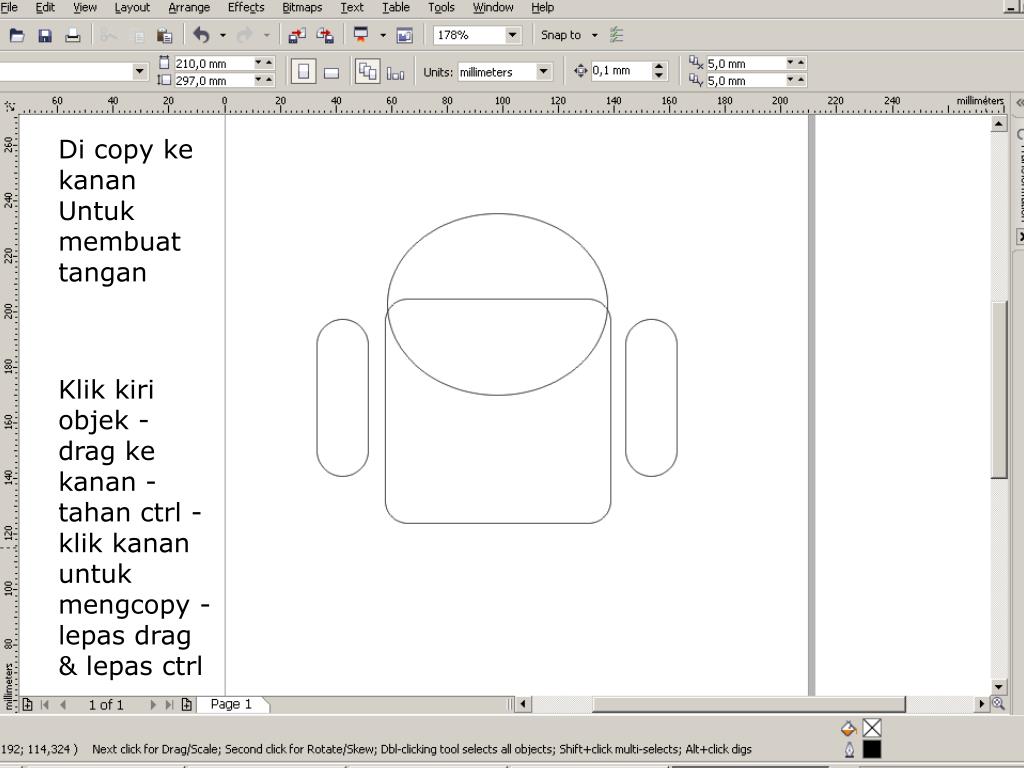Collapse the docker with the double-arrow icon
Viewport: 1024px width, 768px height.
tap(1019, 103)
